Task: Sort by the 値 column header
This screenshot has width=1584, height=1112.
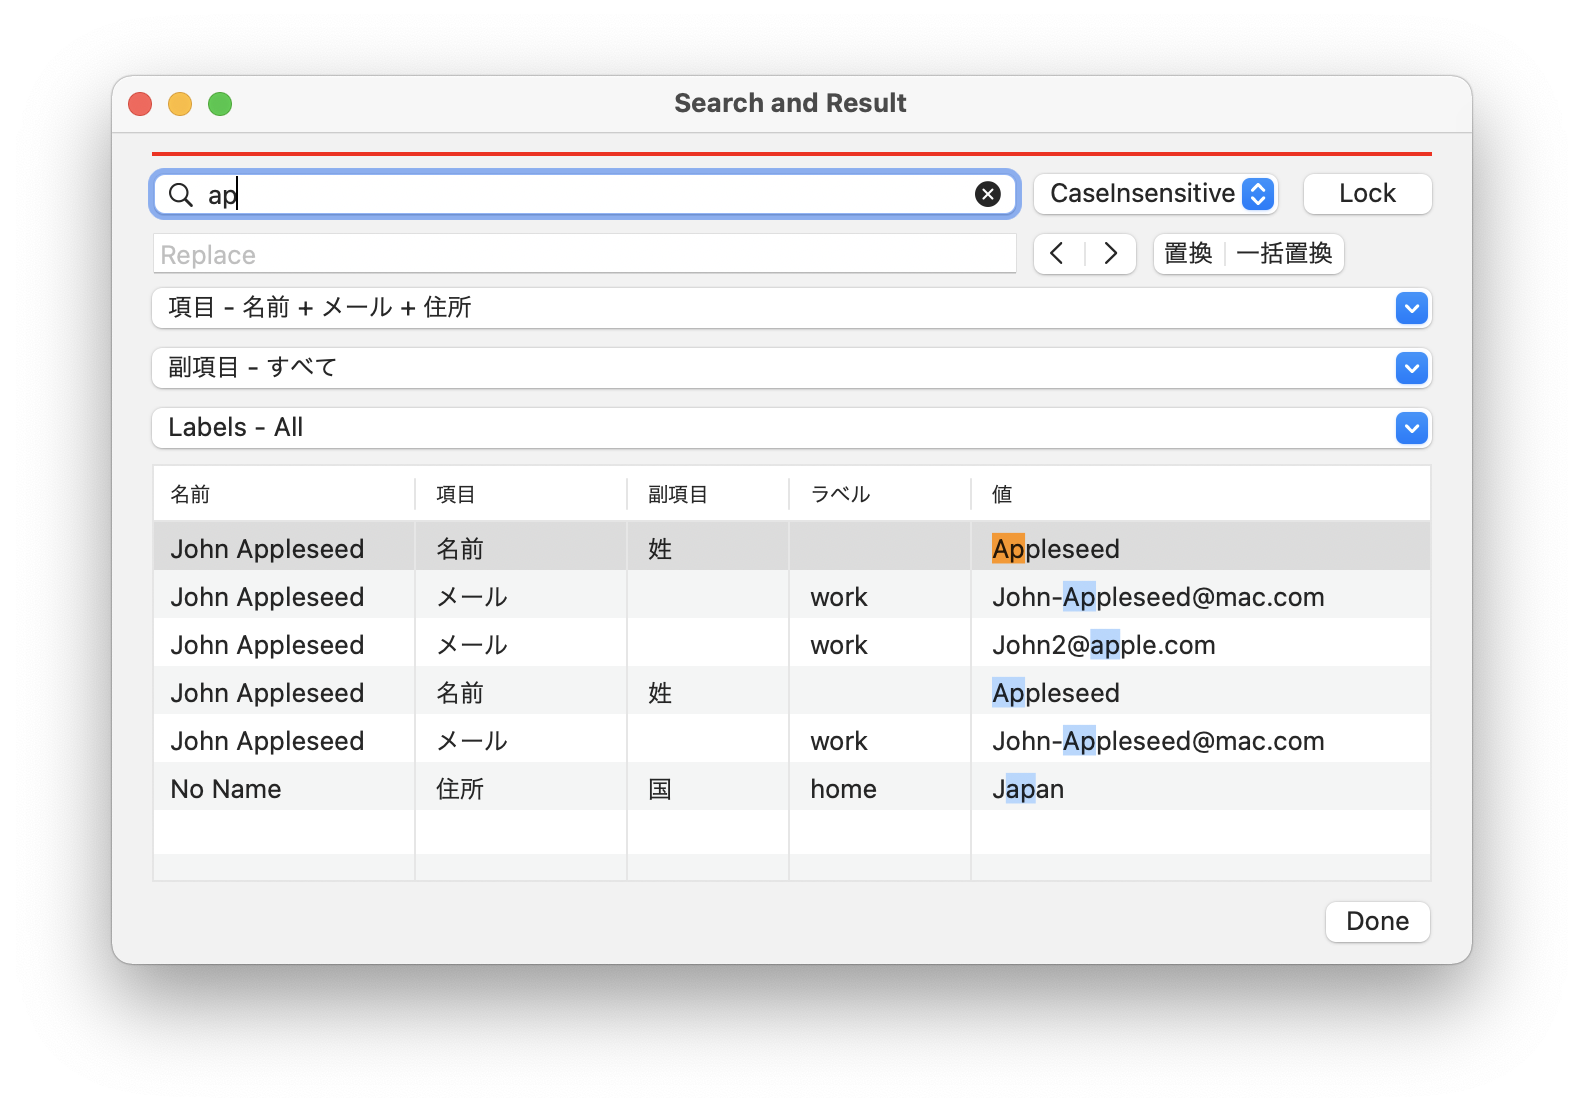Action: 1200,494
